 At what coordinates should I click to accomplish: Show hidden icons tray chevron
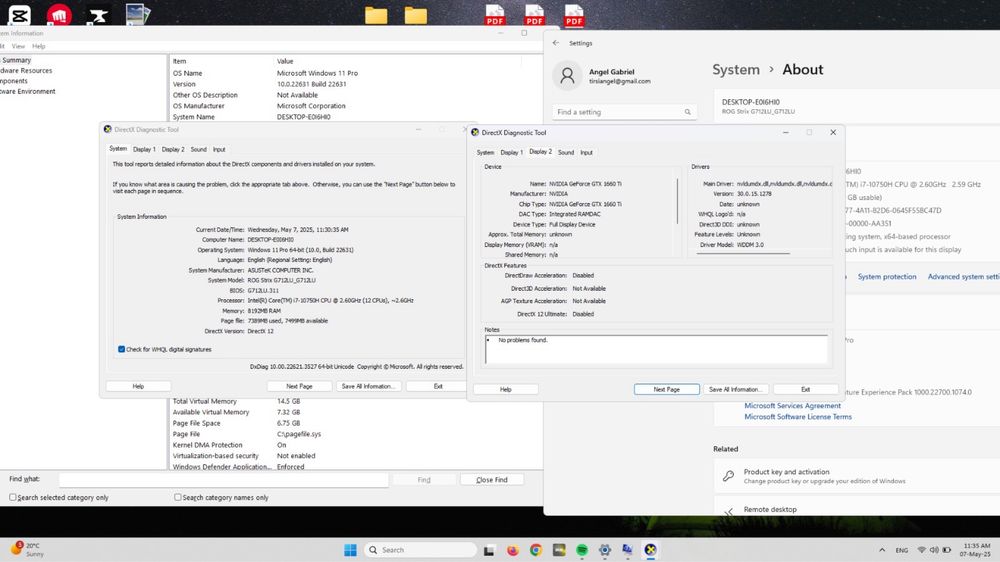click(x=882, y=550)
